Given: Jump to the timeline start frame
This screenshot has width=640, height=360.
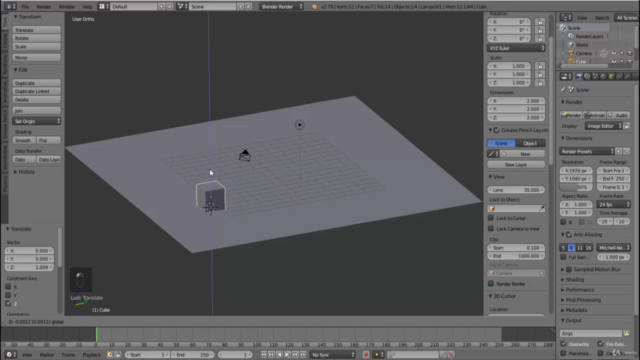Looking at the screenshot, I should point(264,355).
